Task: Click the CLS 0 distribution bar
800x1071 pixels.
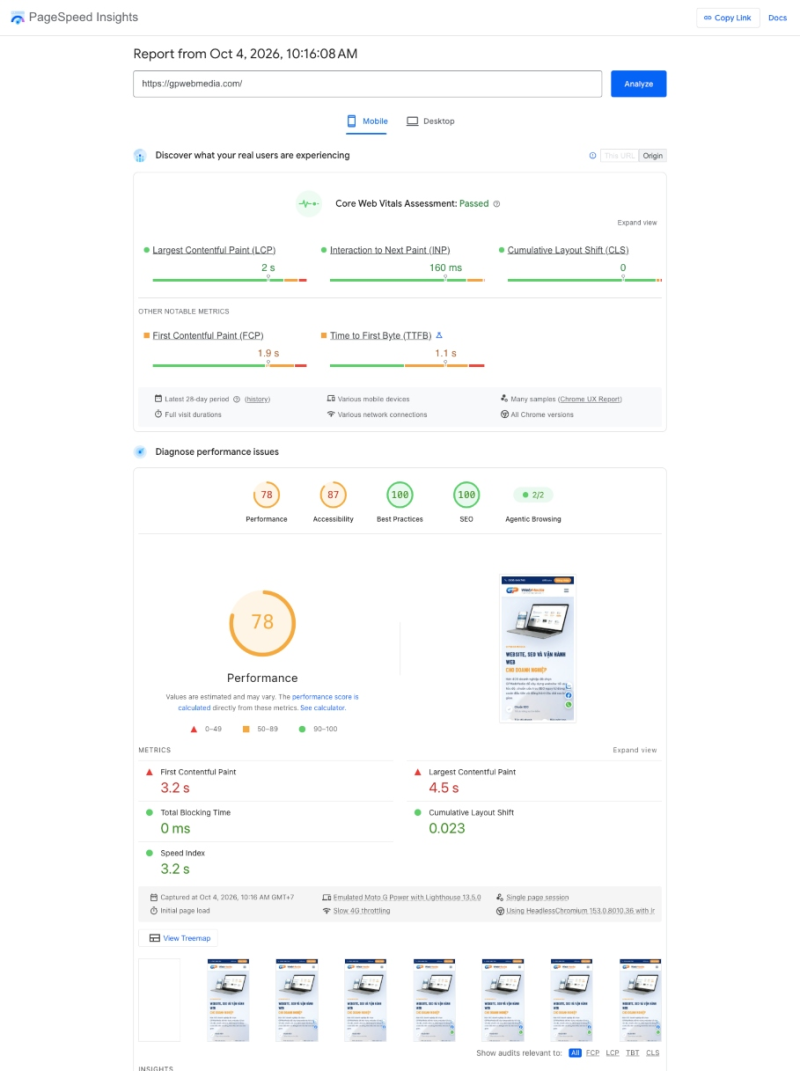Action: (x=585, y=280)
